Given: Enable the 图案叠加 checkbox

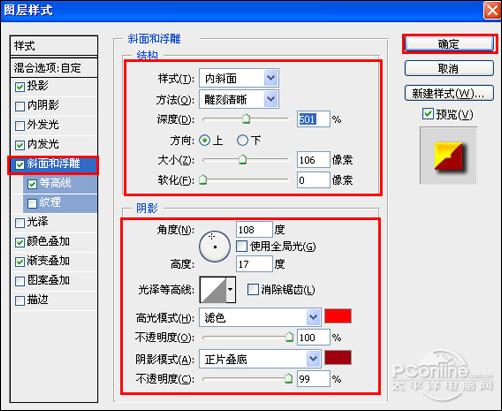Looking at the screenshot, I should [20, 281].
